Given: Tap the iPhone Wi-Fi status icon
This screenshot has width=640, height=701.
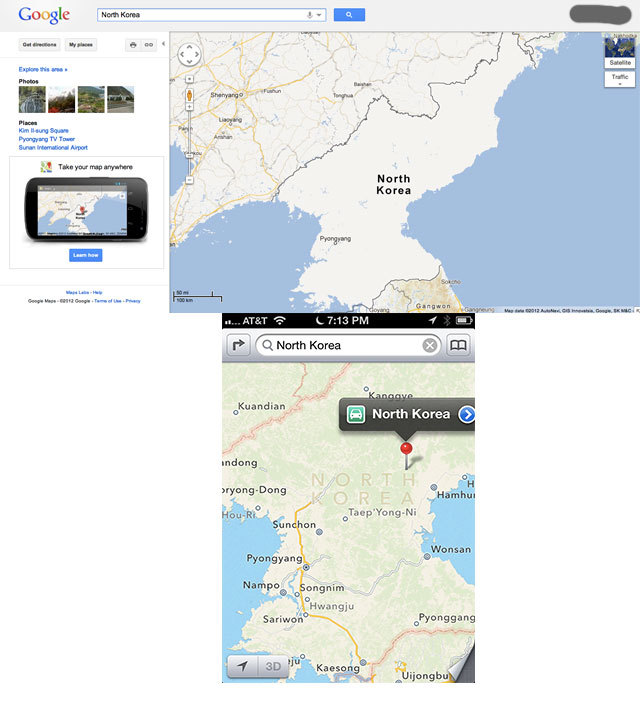Looking at the screenshot, I should [x=280, y=321].
